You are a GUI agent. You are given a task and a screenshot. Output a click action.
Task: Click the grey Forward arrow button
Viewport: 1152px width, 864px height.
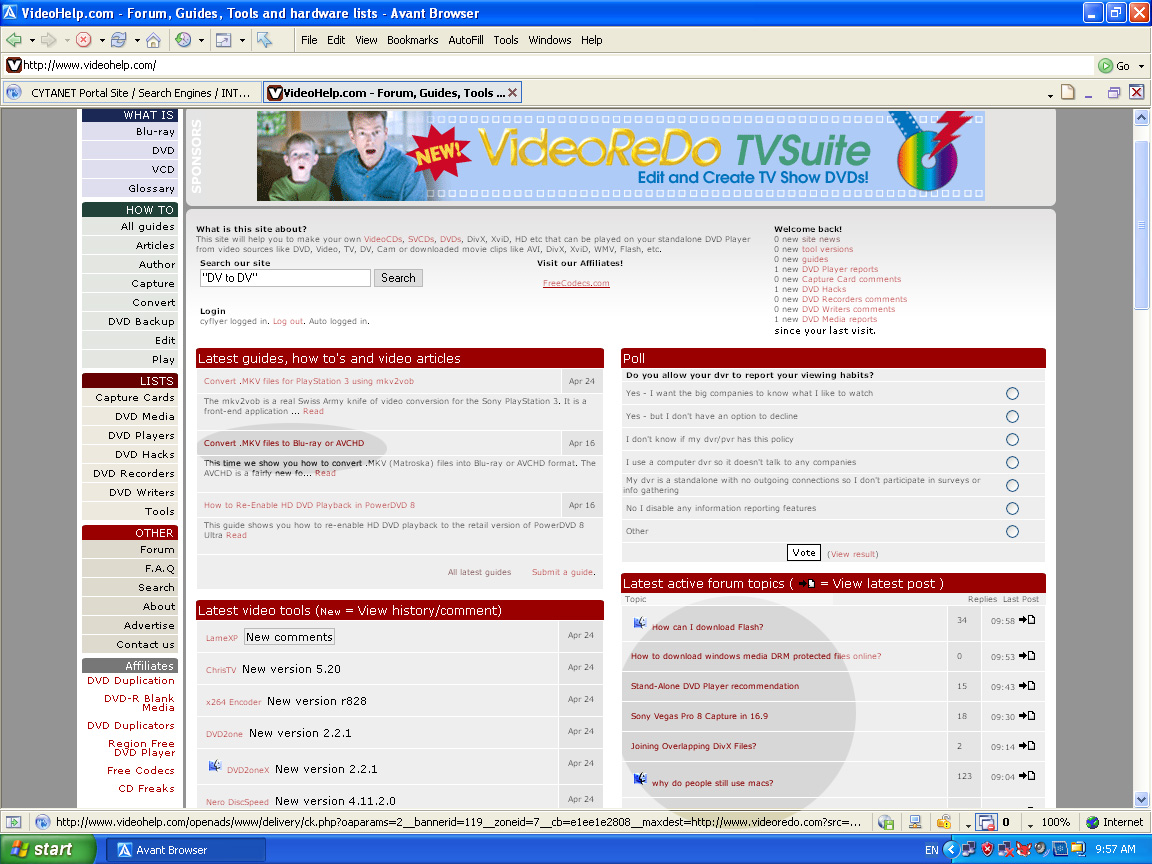click(48, 40)
